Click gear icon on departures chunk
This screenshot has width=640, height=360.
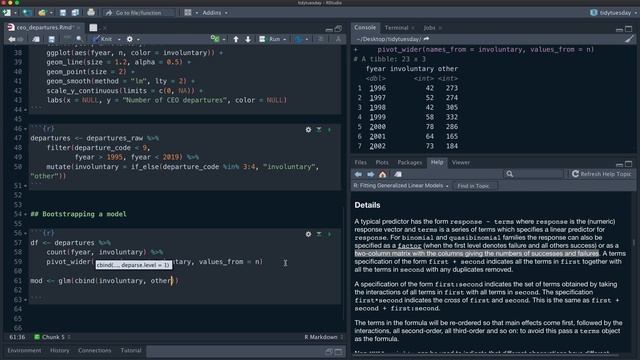pos(308,130)
